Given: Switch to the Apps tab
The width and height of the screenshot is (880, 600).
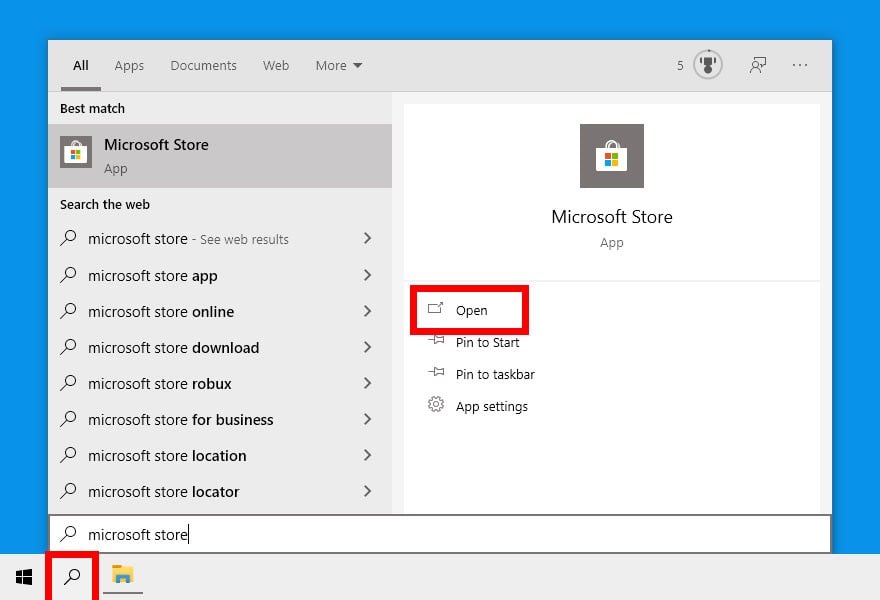Looking at the screenshot, I should point(129,66).
